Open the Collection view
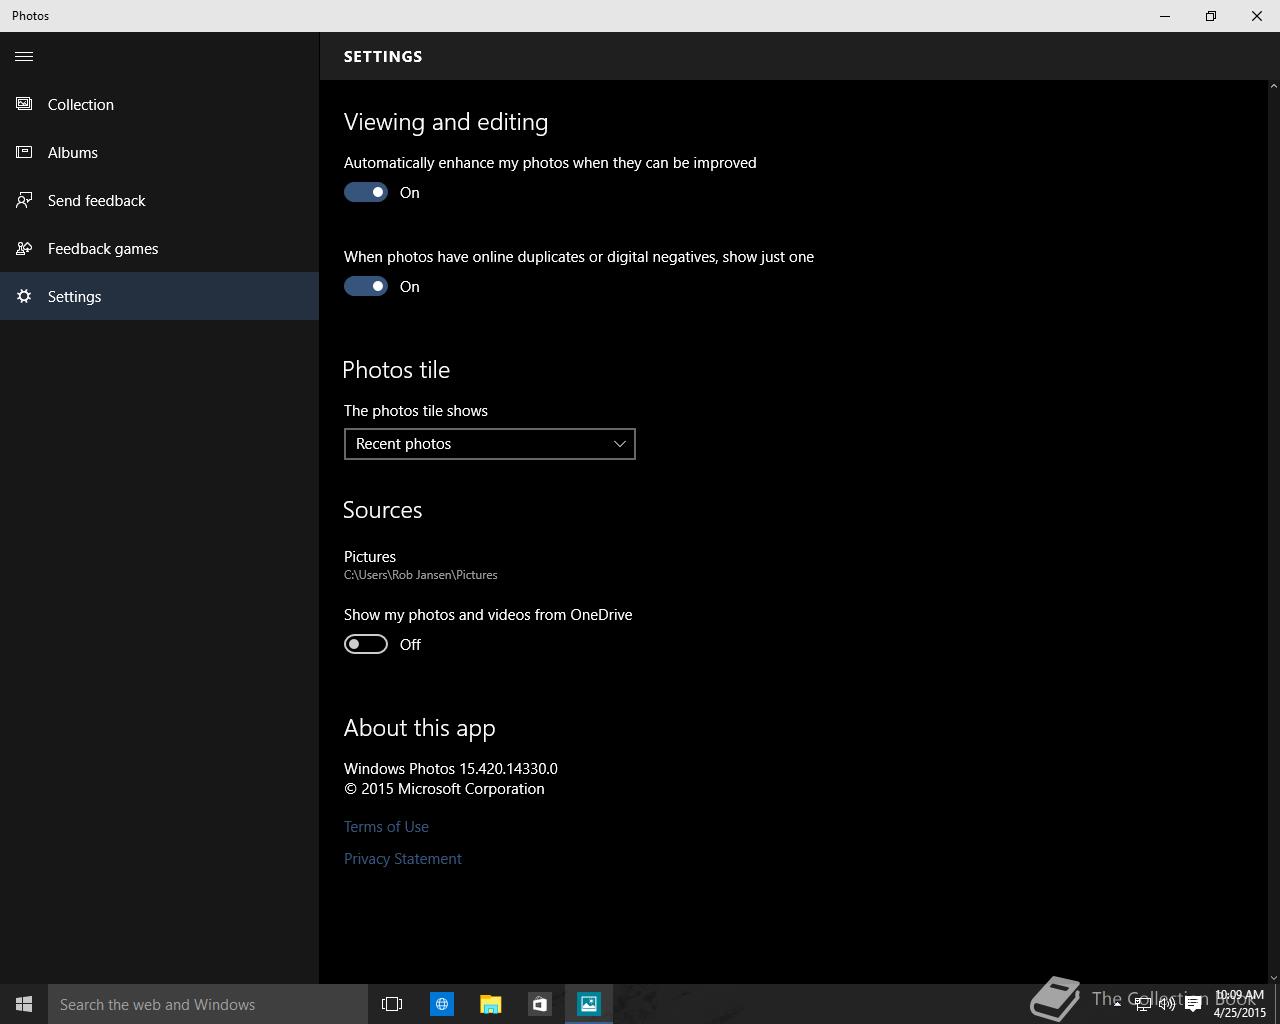Viewport: 1280px width, 1024px height. (x=159, y=104)
